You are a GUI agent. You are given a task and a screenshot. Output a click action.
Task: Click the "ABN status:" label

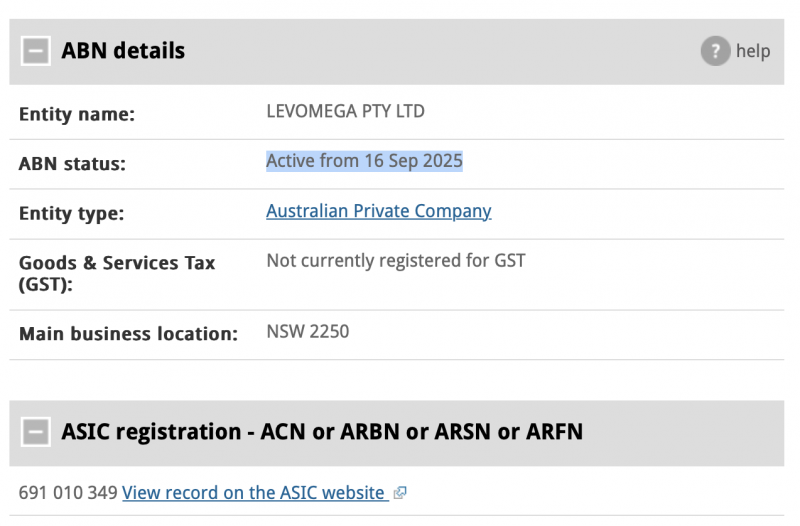pyautogui.click(x=72, y=164)
